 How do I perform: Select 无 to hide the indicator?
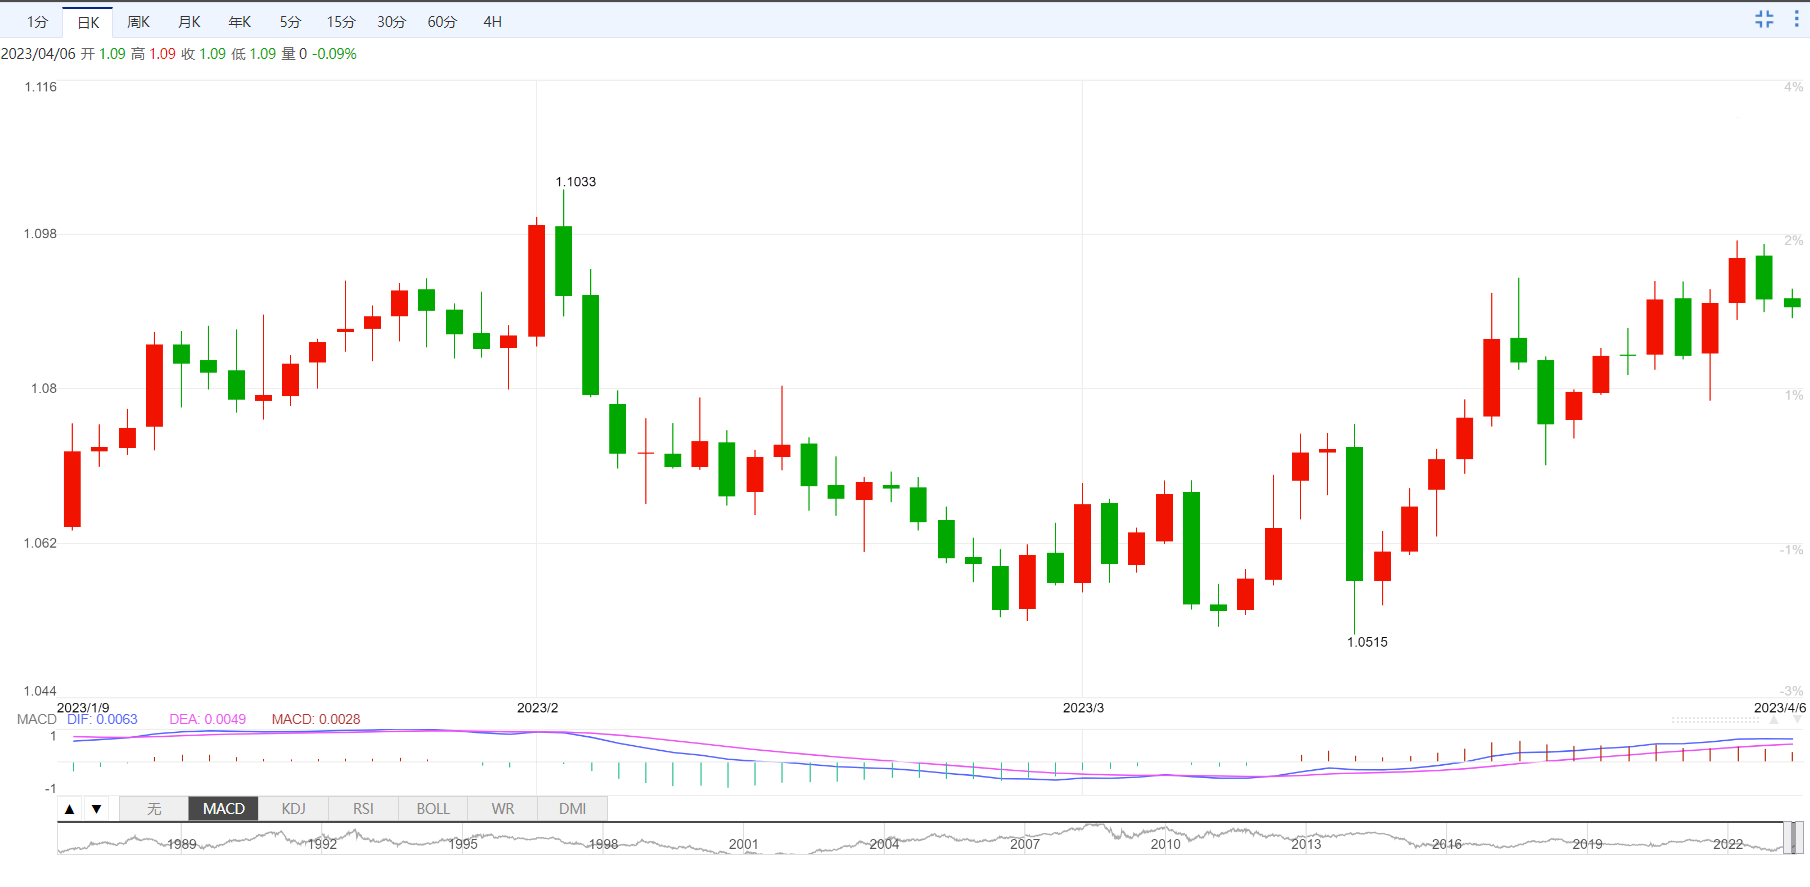[x=154, y=809]
